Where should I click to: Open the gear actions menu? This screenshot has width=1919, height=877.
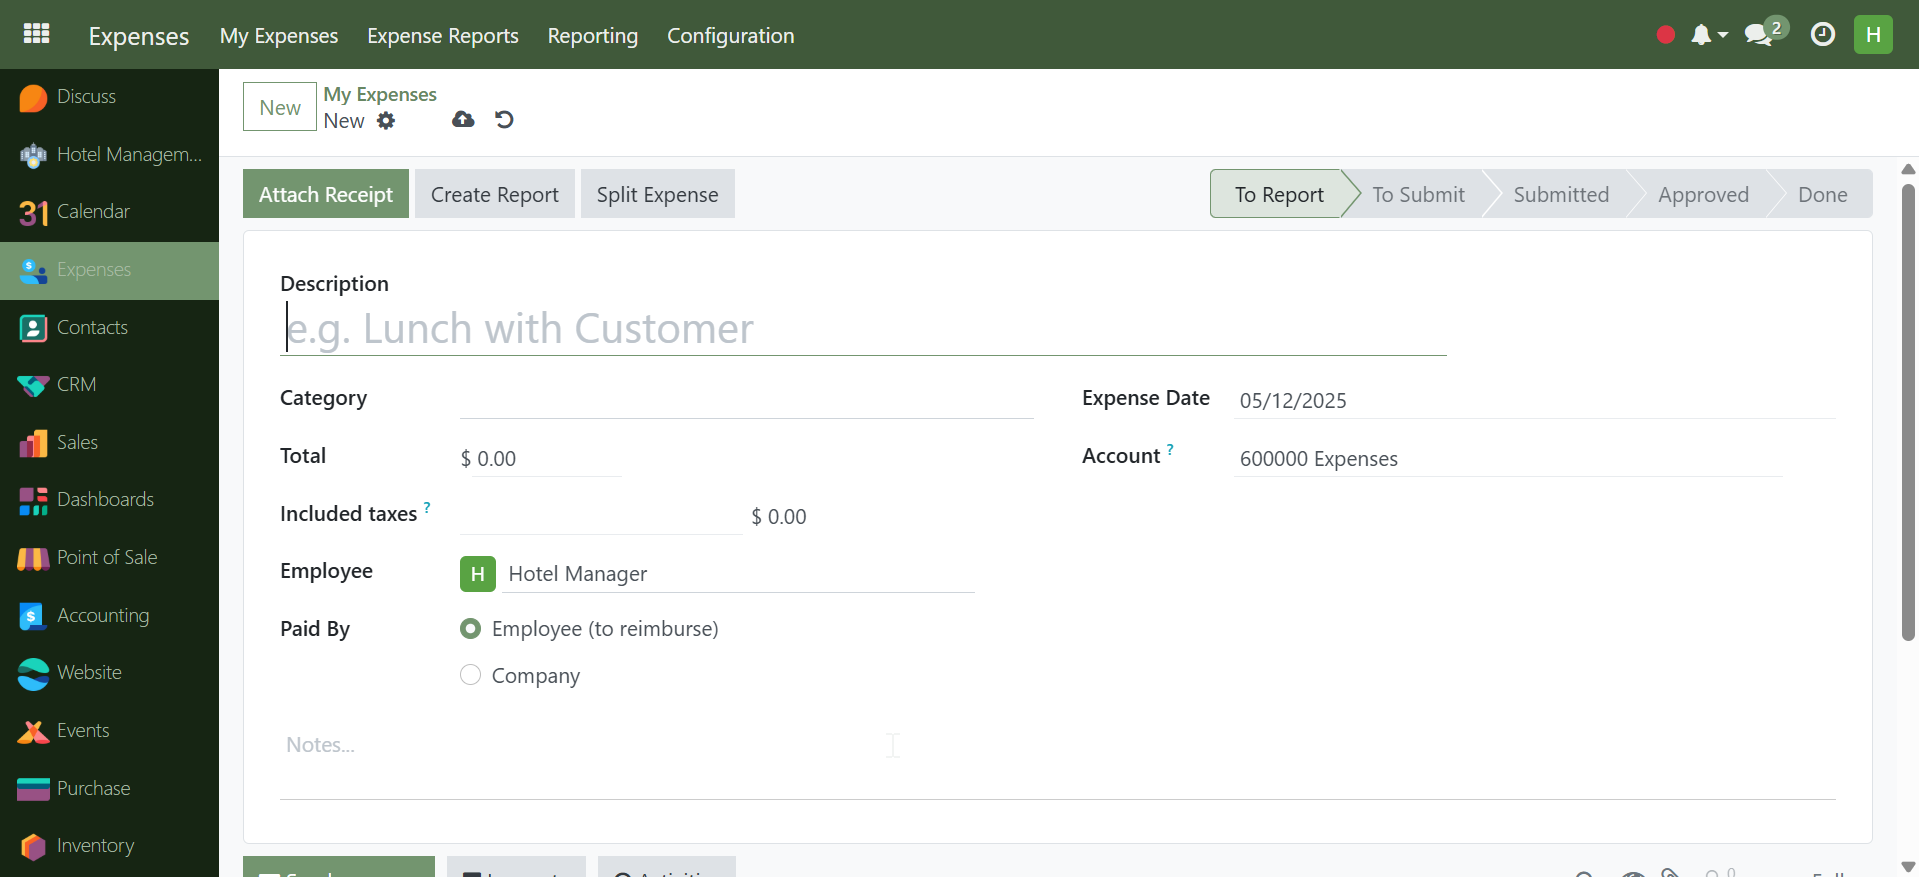(x=386, y=121)
